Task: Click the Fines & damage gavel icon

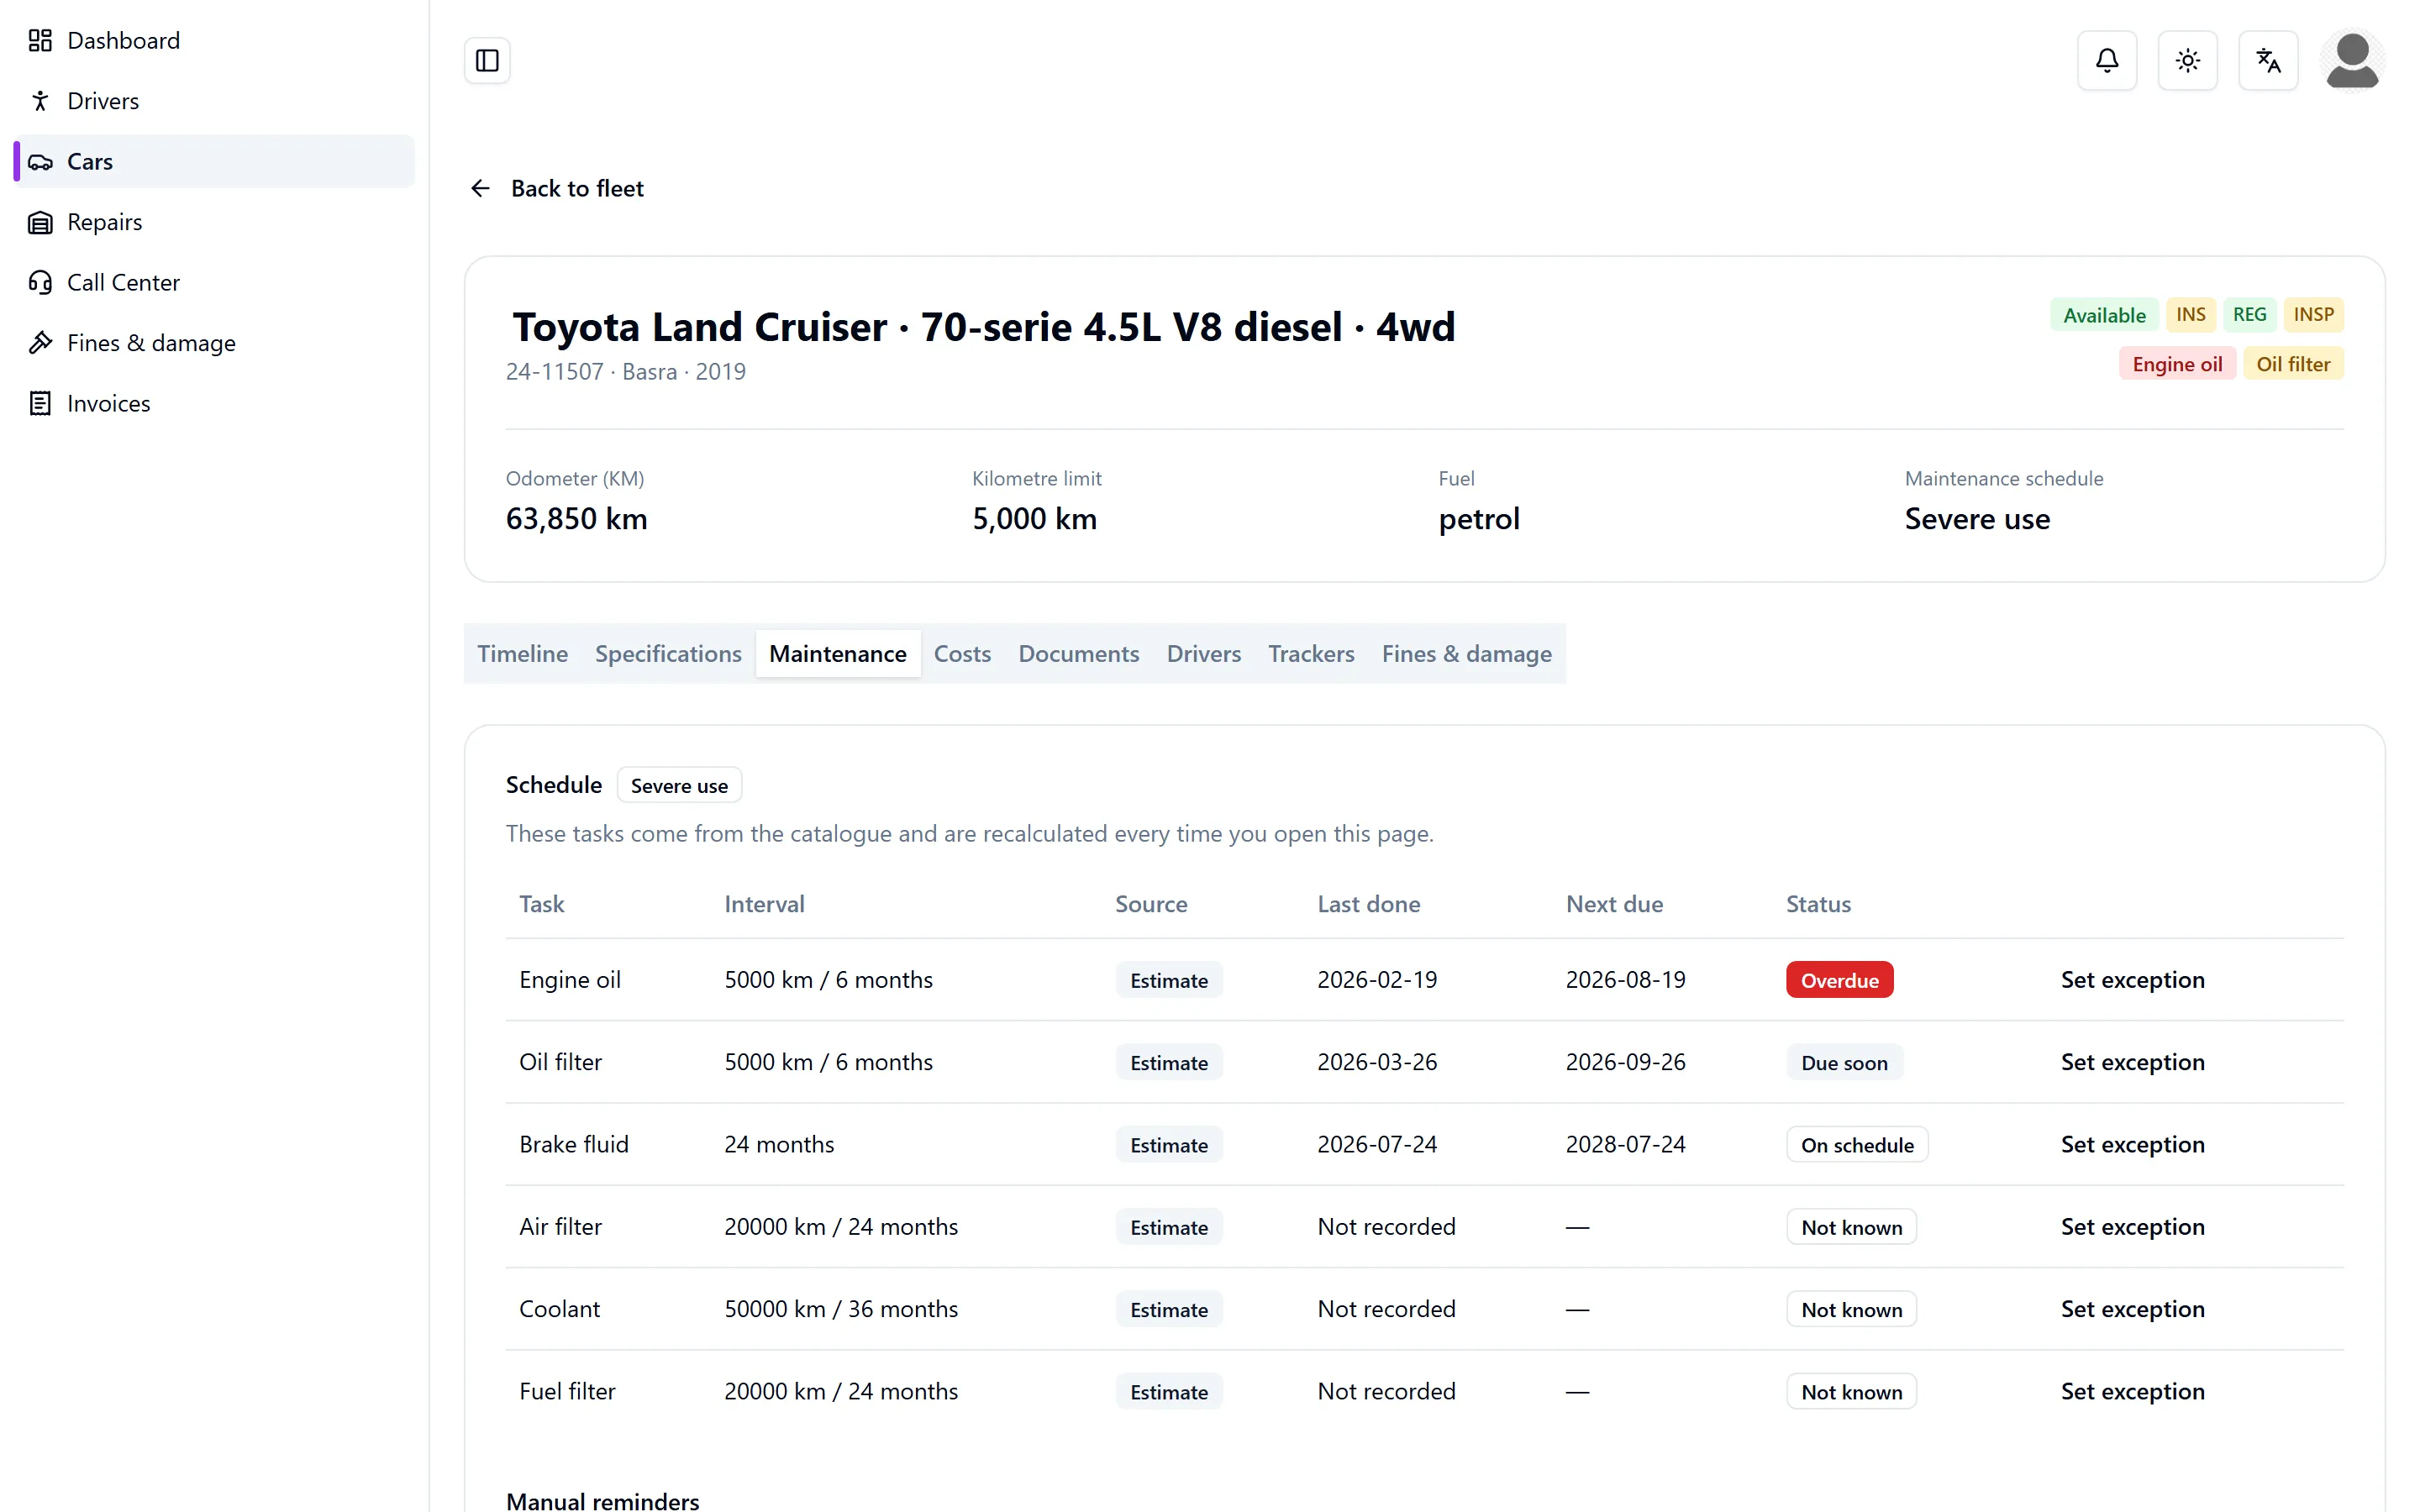Action: (40, 343)
